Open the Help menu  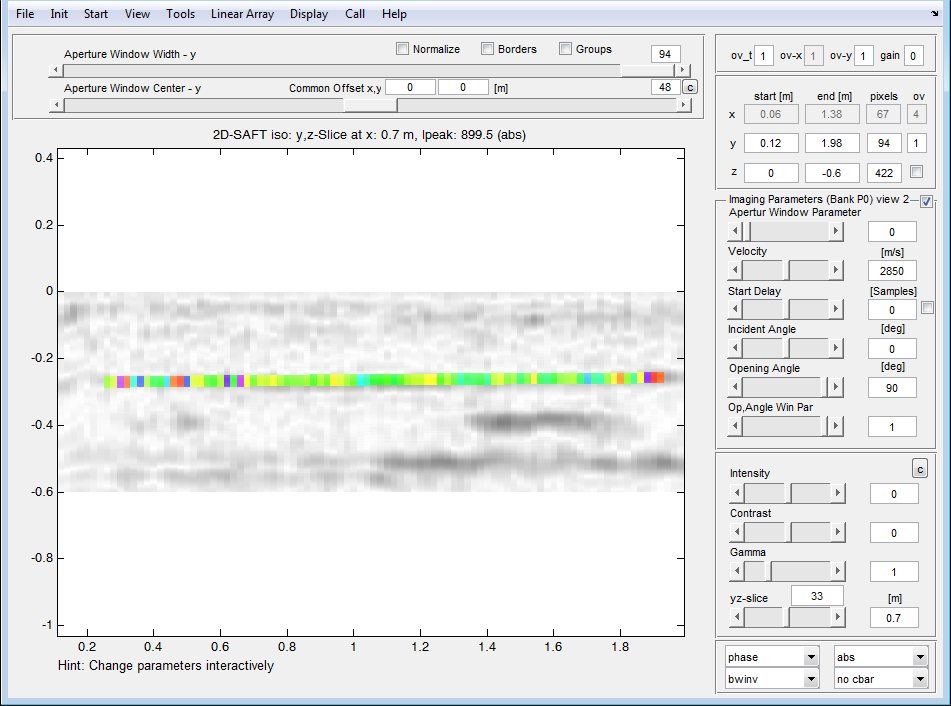click(394, 14)
